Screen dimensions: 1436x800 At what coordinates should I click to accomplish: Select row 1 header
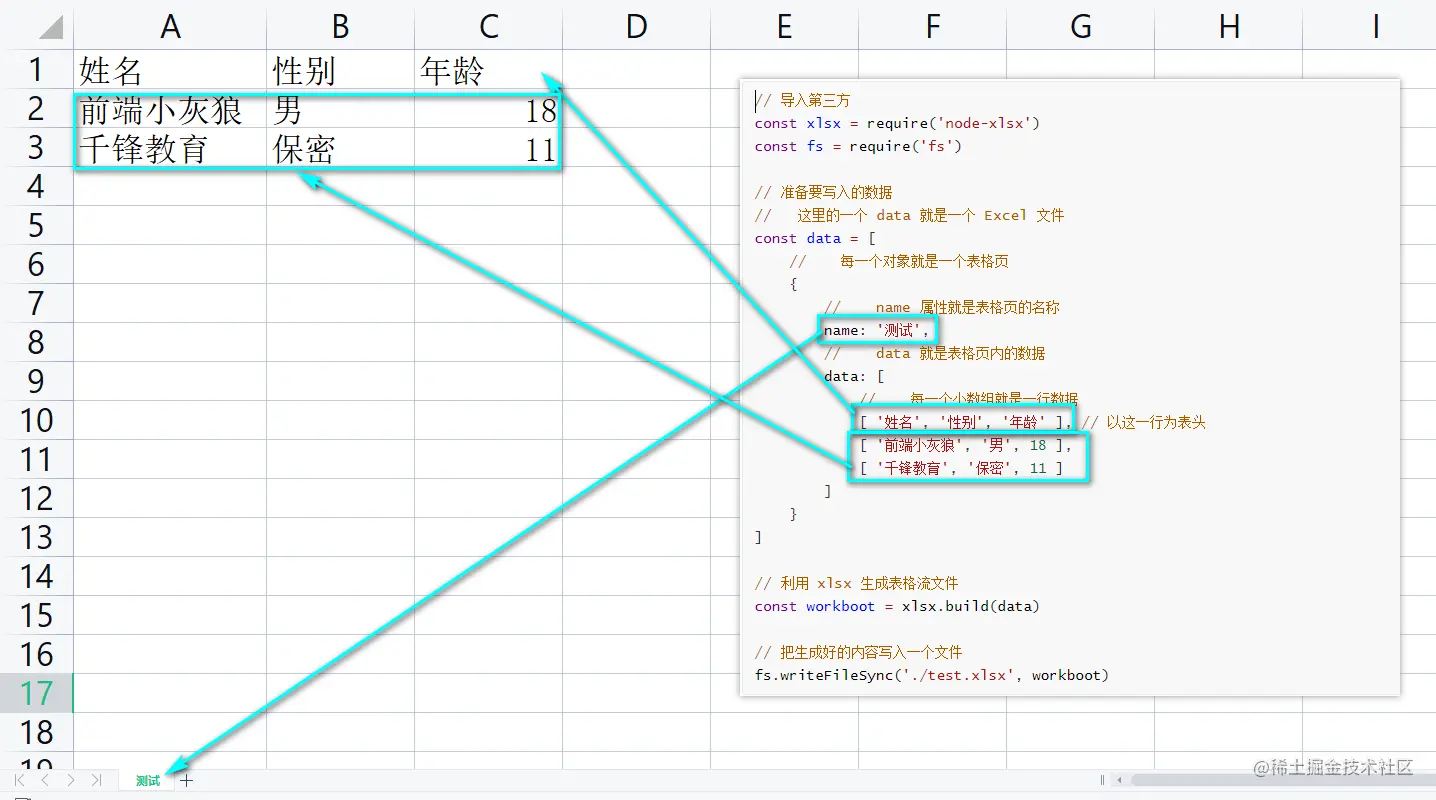37,70
